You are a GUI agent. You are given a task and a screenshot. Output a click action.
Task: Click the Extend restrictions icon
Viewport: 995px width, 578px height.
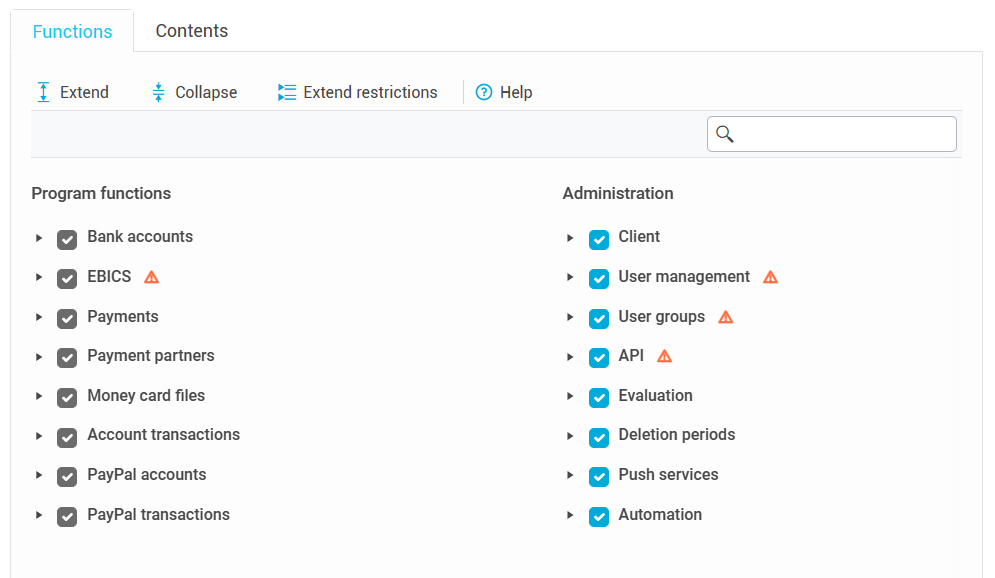(287, 92)
